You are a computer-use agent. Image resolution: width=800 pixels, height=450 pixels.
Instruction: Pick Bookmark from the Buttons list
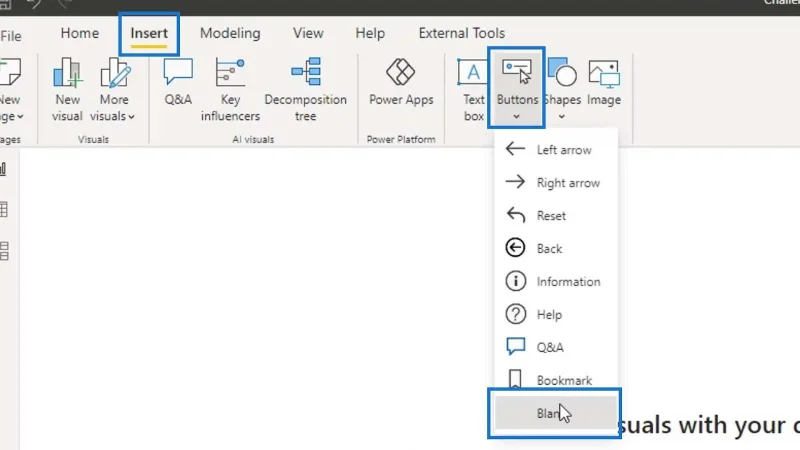pyautogui.click(x=555, y=381)
